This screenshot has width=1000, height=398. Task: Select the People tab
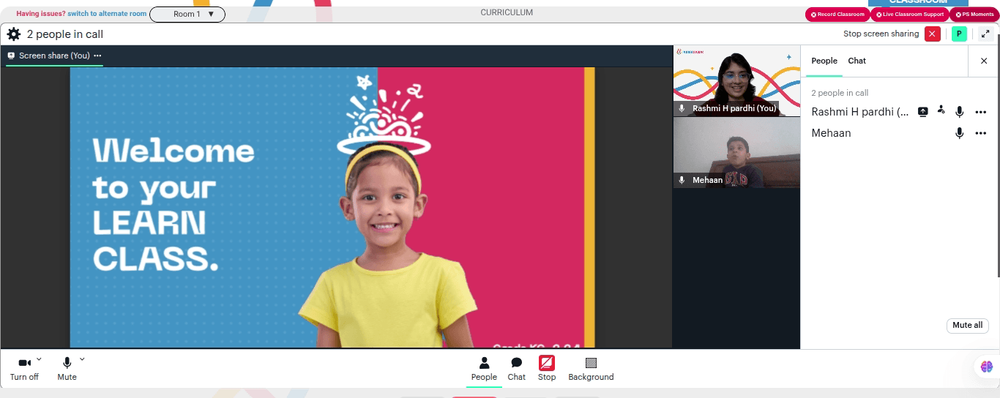point(824,61)
